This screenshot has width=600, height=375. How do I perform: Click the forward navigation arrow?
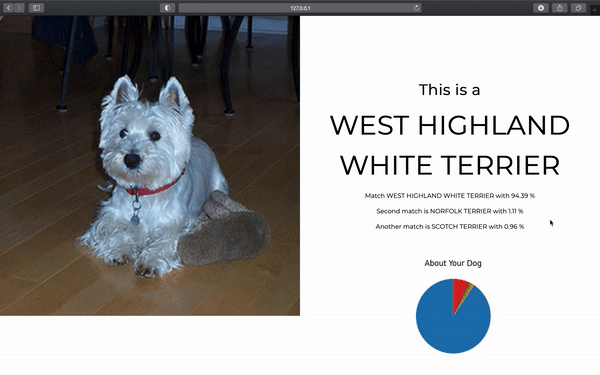tap(20, 8)
